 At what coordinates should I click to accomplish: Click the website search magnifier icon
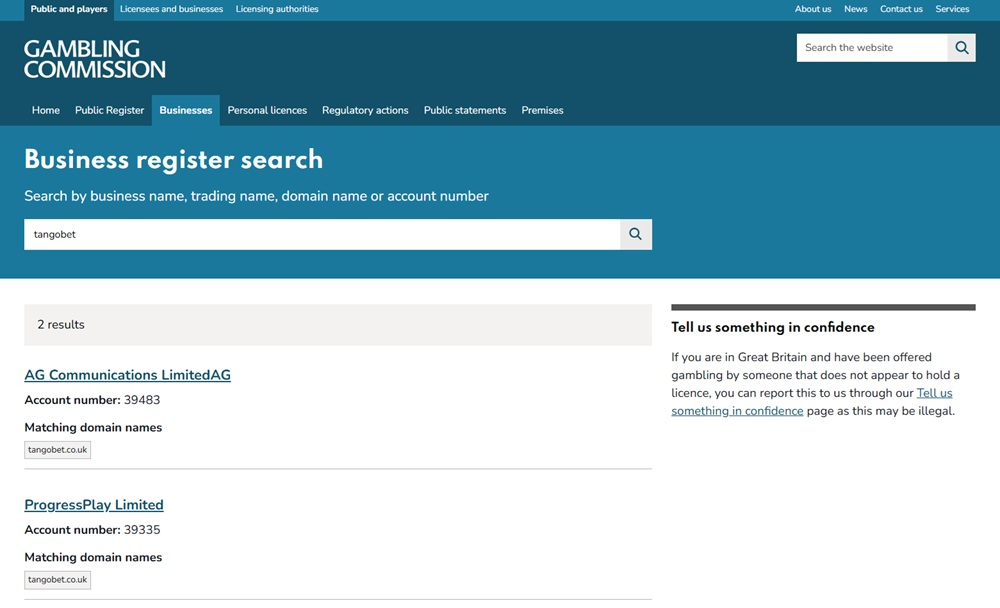[961, 48]
